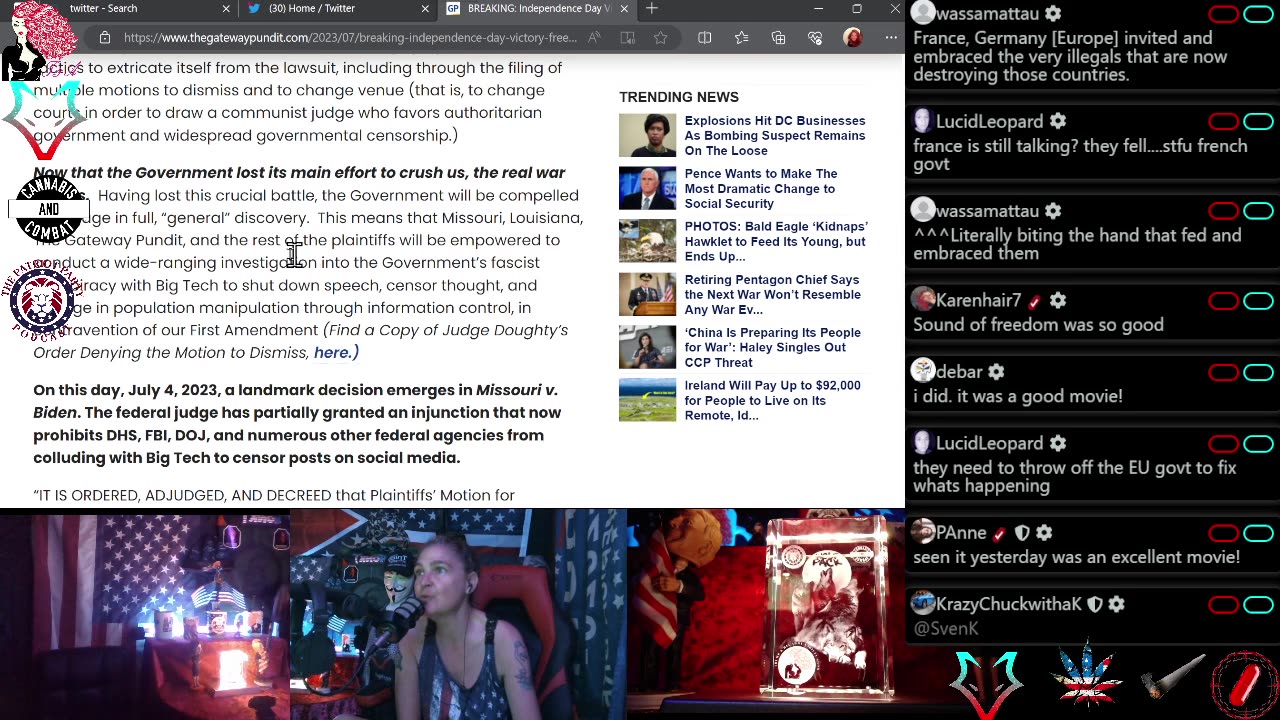
Task: Toggle red oval on Karenhair7's message
Action: point(1223,300)
